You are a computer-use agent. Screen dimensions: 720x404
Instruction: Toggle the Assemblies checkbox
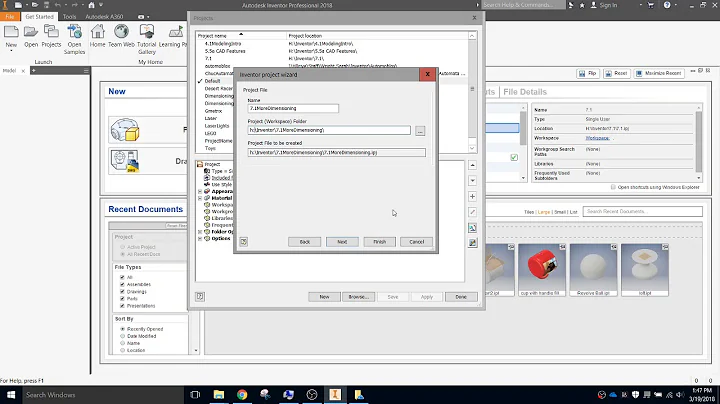pos(122,284)
